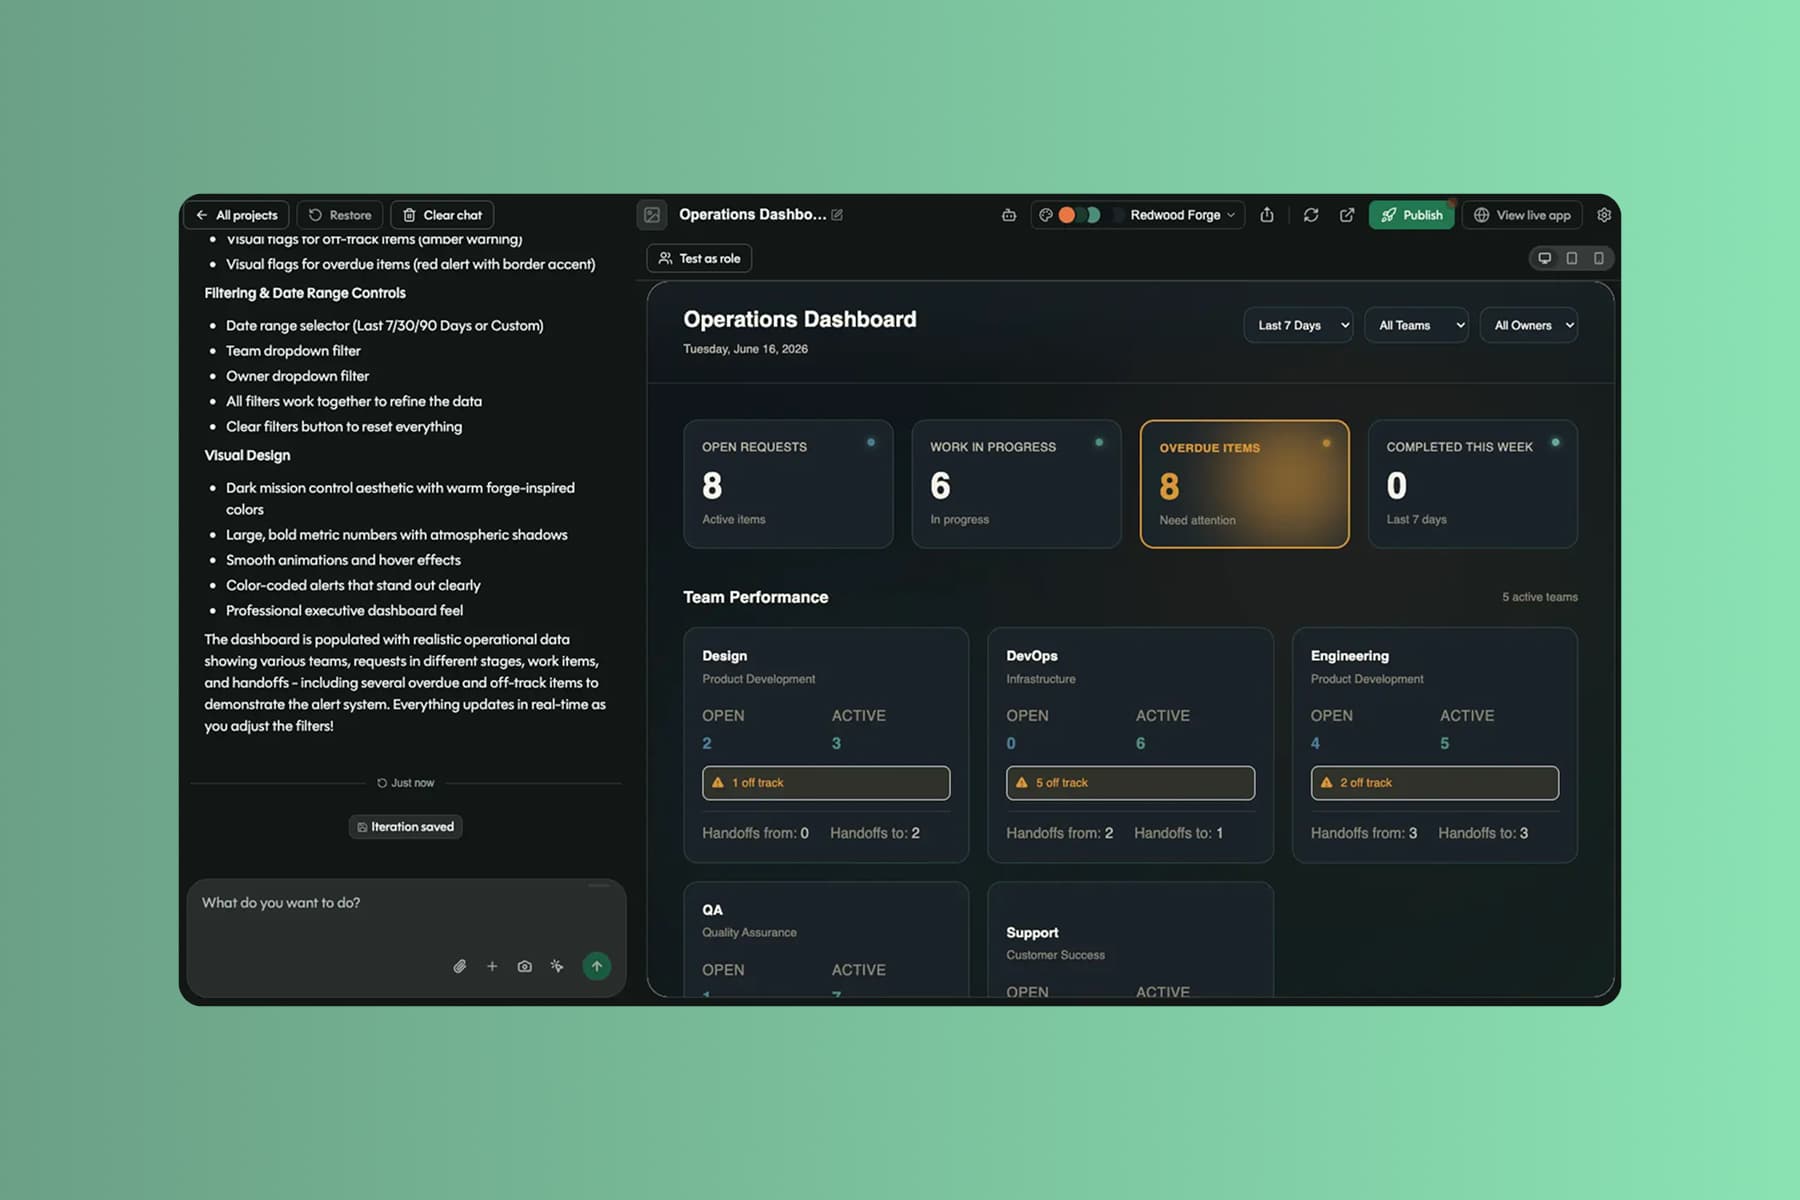Click the Clear chat button
The height and width of the screenshot is (1200, 1800).
[442, 215]
